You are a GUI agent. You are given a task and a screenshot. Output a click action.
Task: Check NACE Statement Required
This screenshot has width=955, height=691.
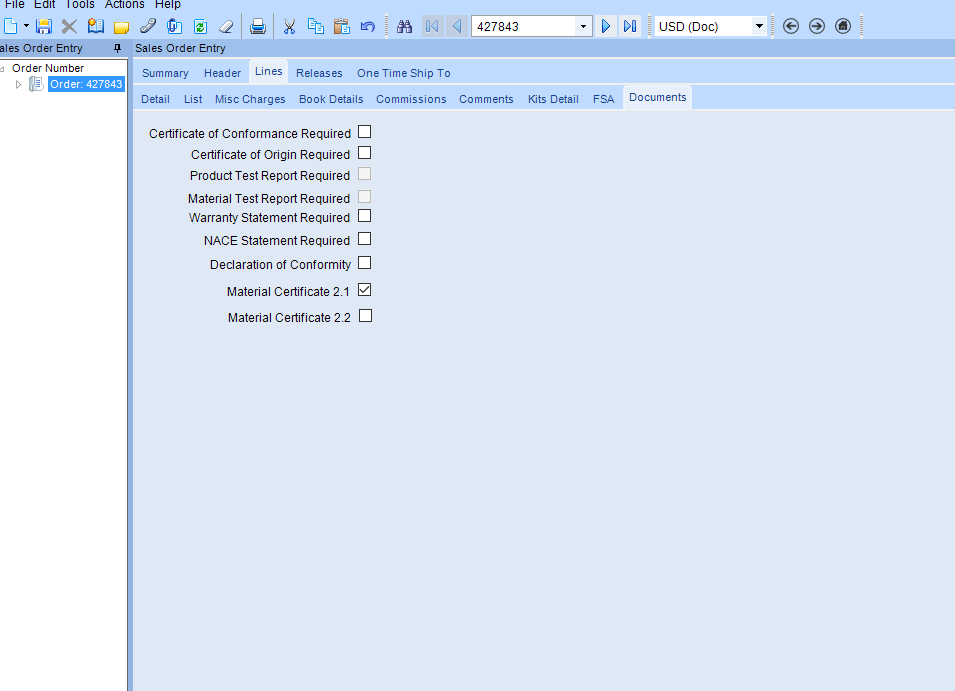(x=364, y=239)
